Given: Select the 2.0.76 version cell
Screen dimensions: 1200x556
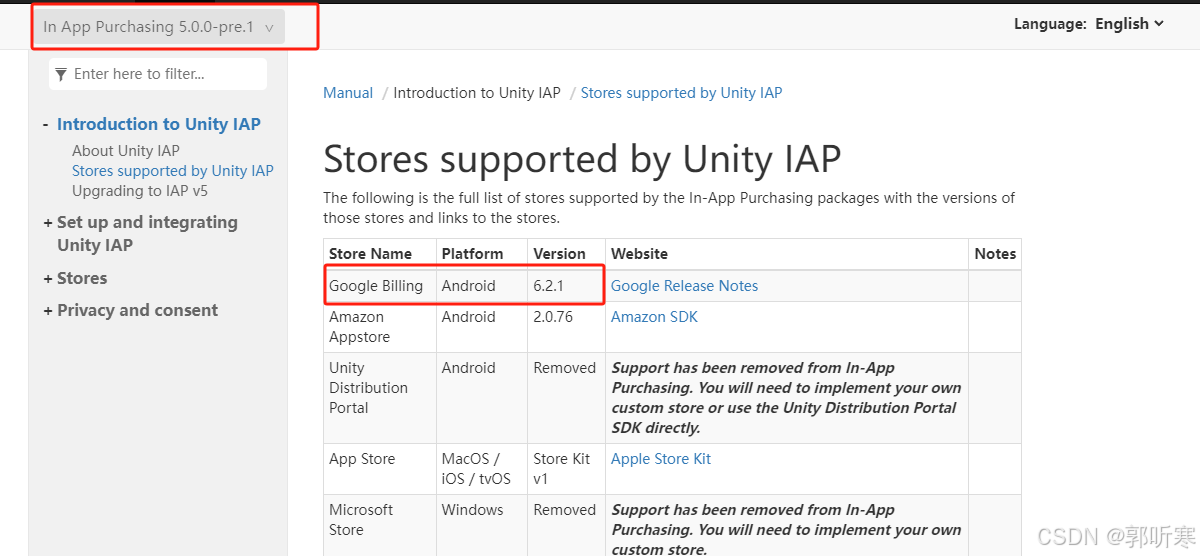Looking at the screenshot, I should click(566, 327).
